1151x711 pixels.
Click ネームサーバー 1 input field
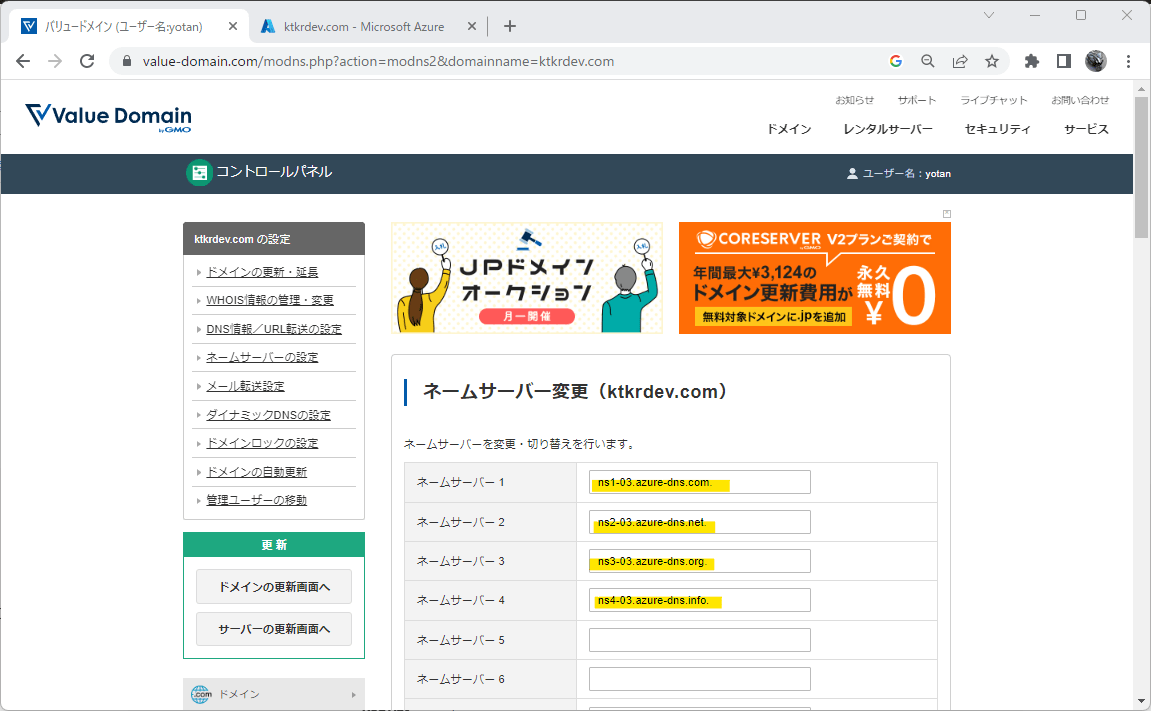click(x=700, y=482)
